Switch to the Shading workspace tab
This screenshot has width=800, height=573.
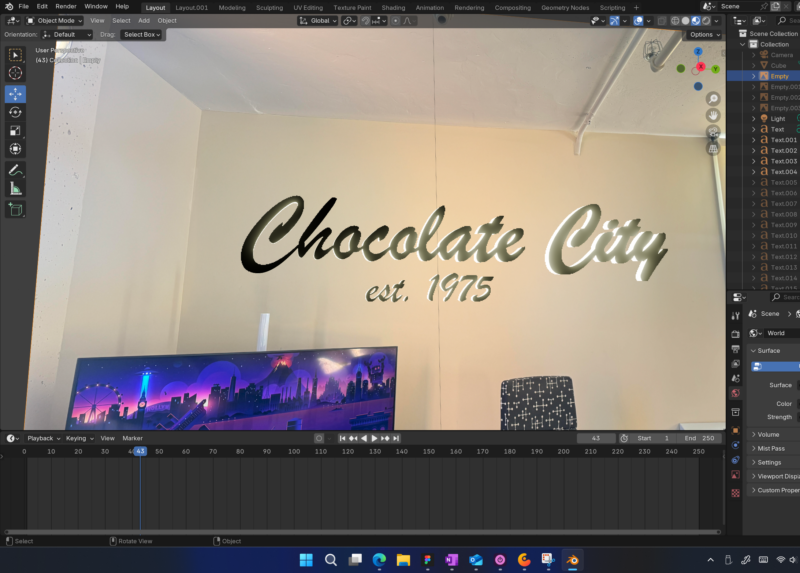click(393, 8)
